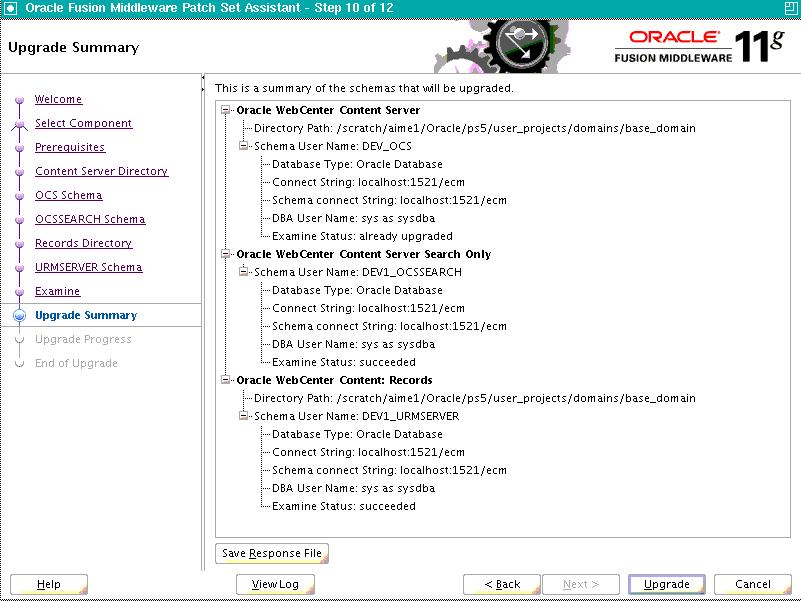The height and width of the screenshot is (601, 801).
Task: Collapse the Oracle WebCenter Content Server node
Action: coord(225,110)
